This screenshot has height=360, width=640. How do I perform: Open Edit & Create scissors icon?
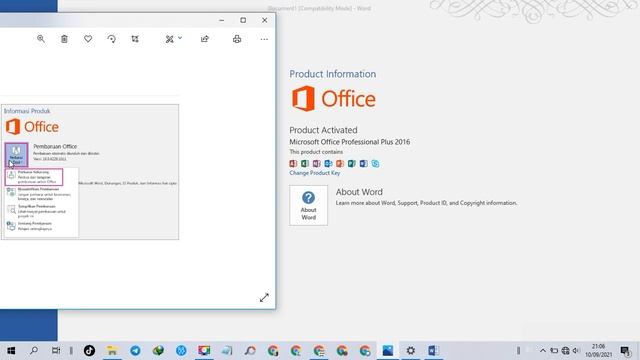(x=169, y=39)
